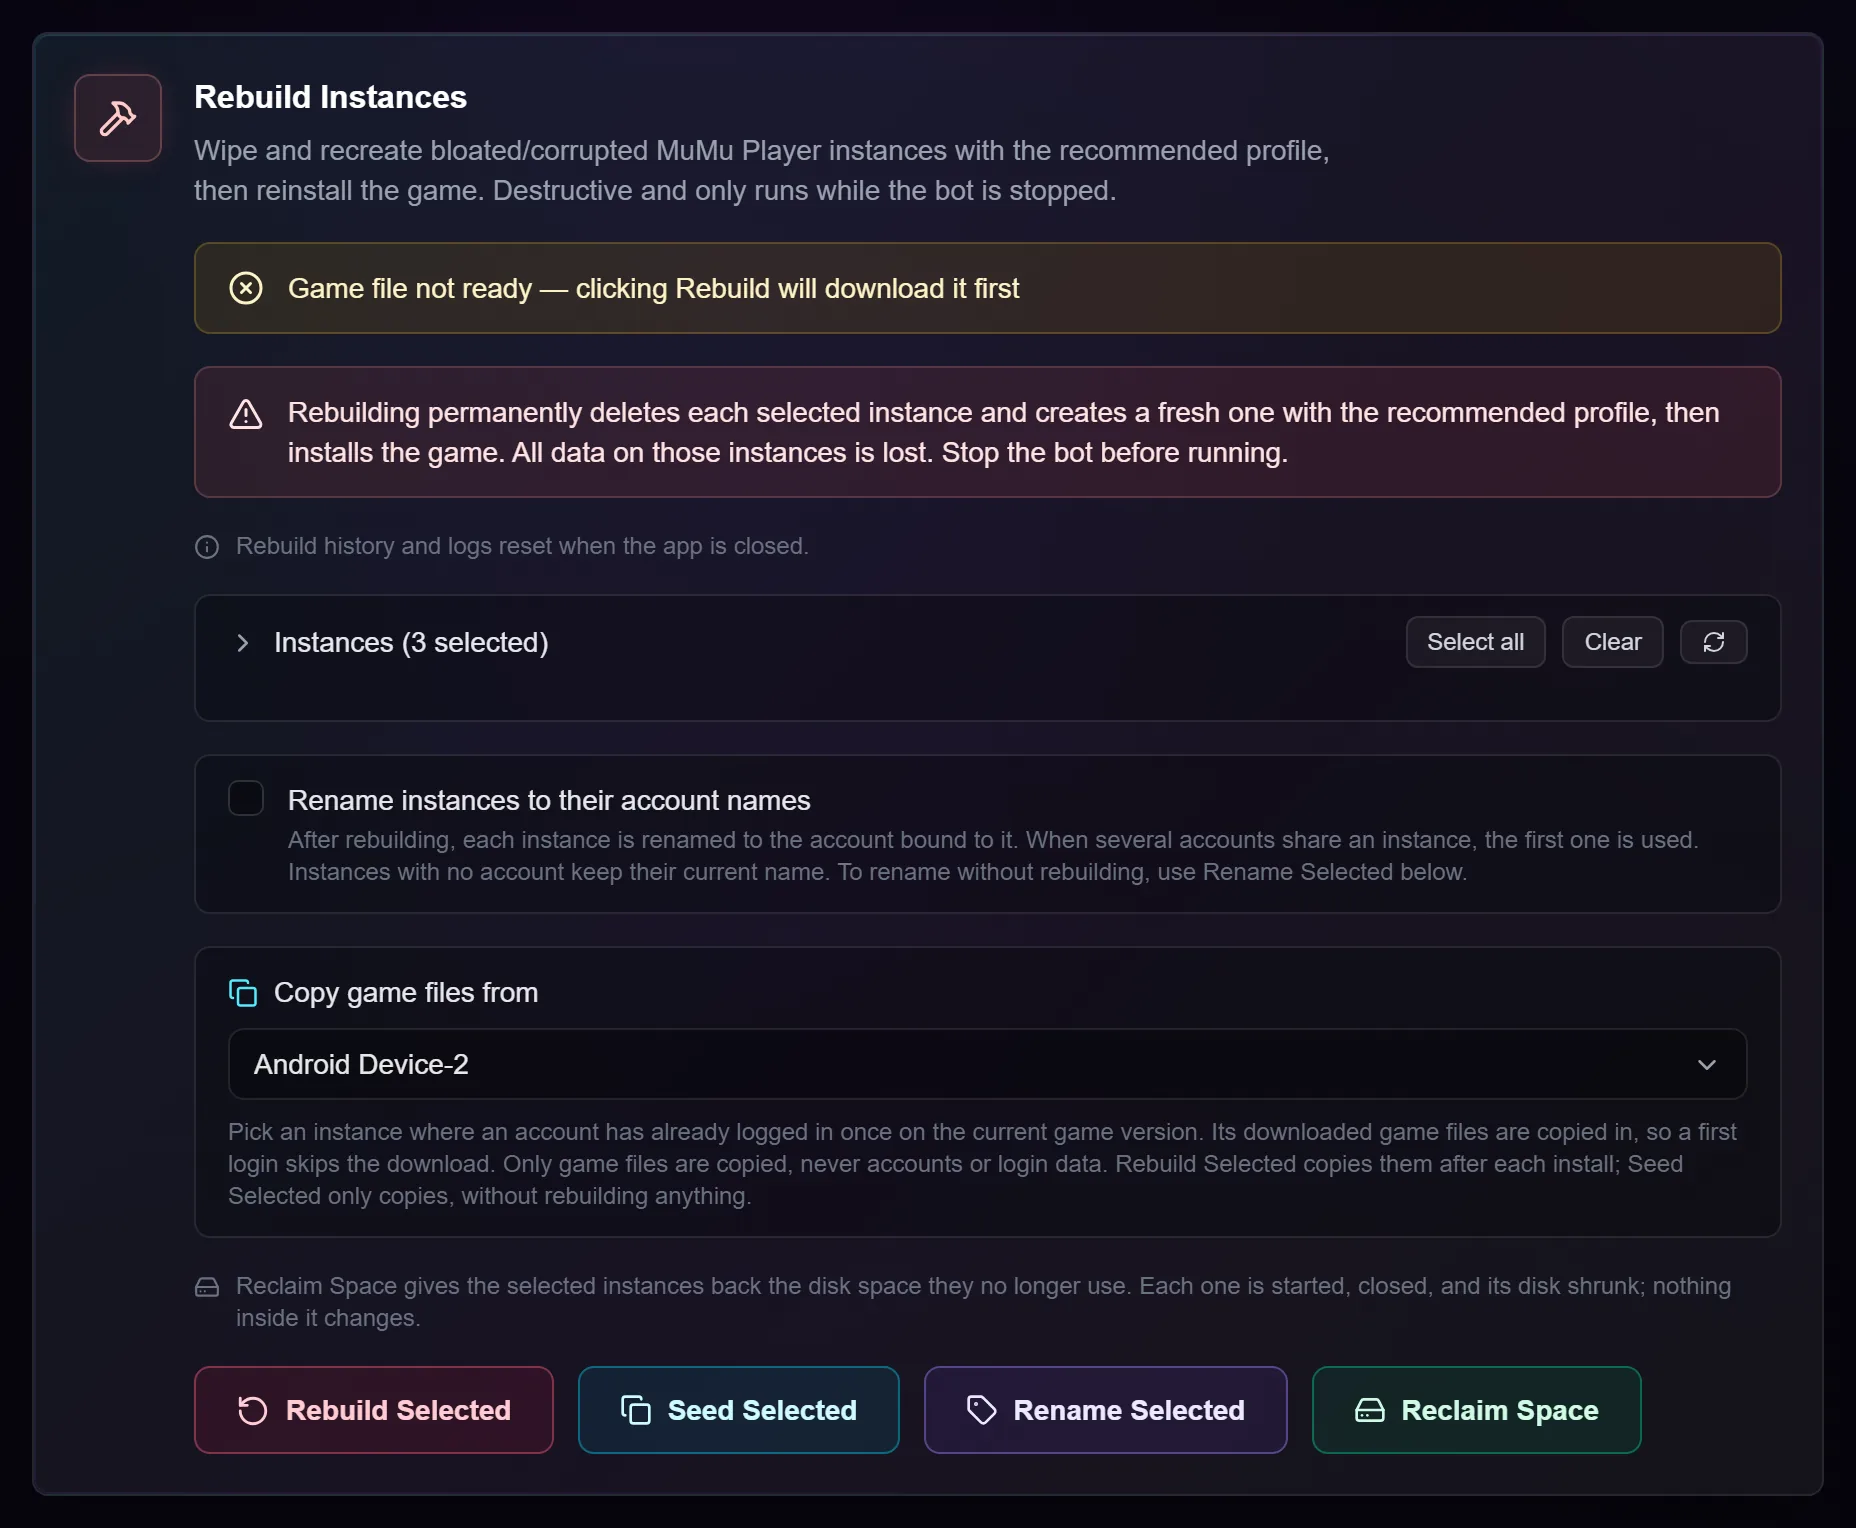The image size is (1856, 1528).
Task: Click Reclaim Space button
Action: click(1477, 1410)
